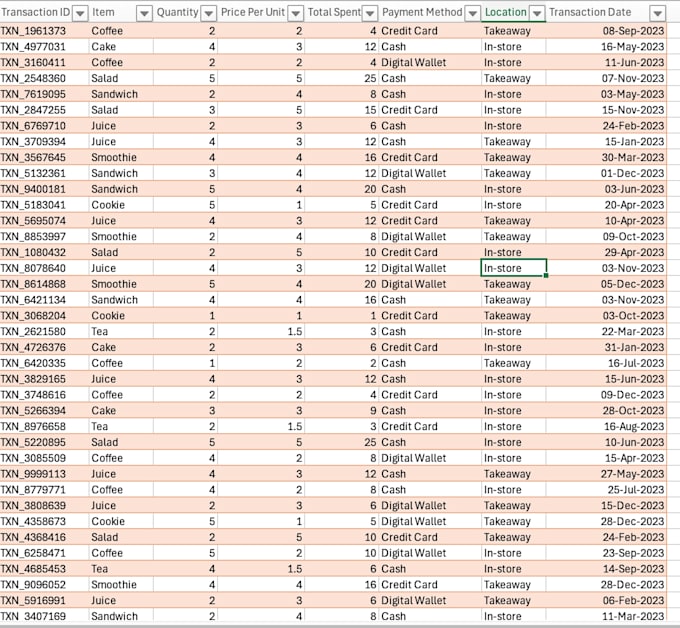Viewport: 680px width, 628px height.
Task: Select Cookie item in row TXN_4358673
Action: click(121, 521)
